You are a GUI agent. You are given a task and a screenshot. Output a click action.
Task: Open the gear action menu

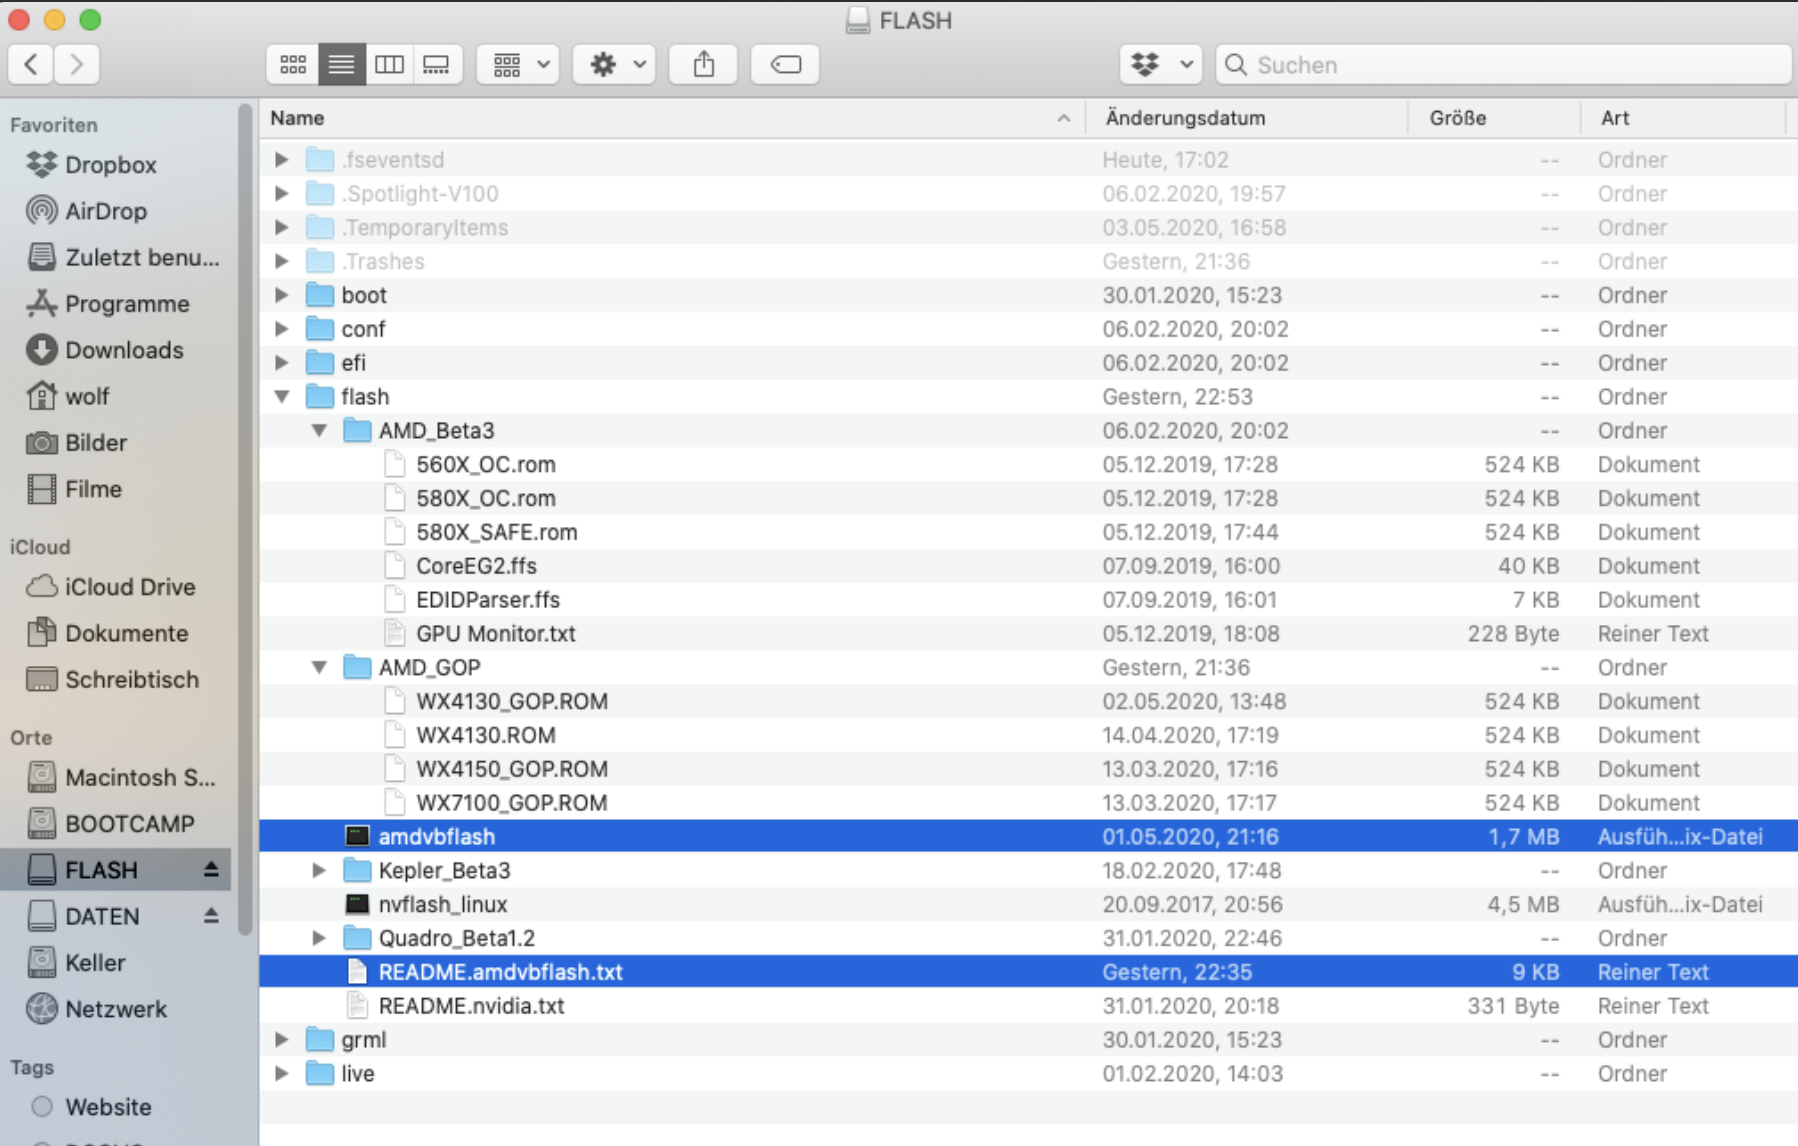(x=614, y=65)
